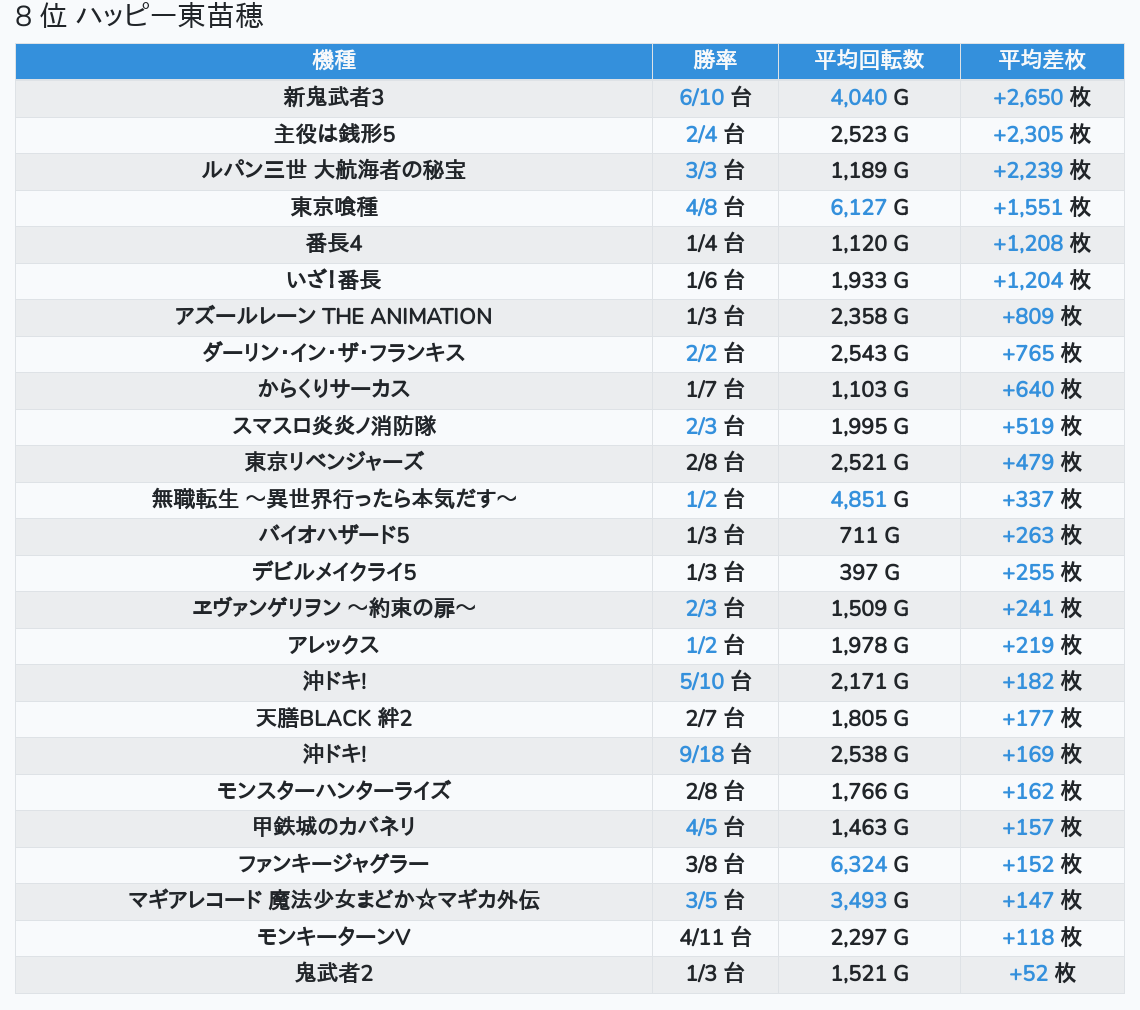Image resolution: width=1140 pixels, height=1010 pixels.
Task: Click the 9/18 台 win rate cell
Action: point(714,754)
